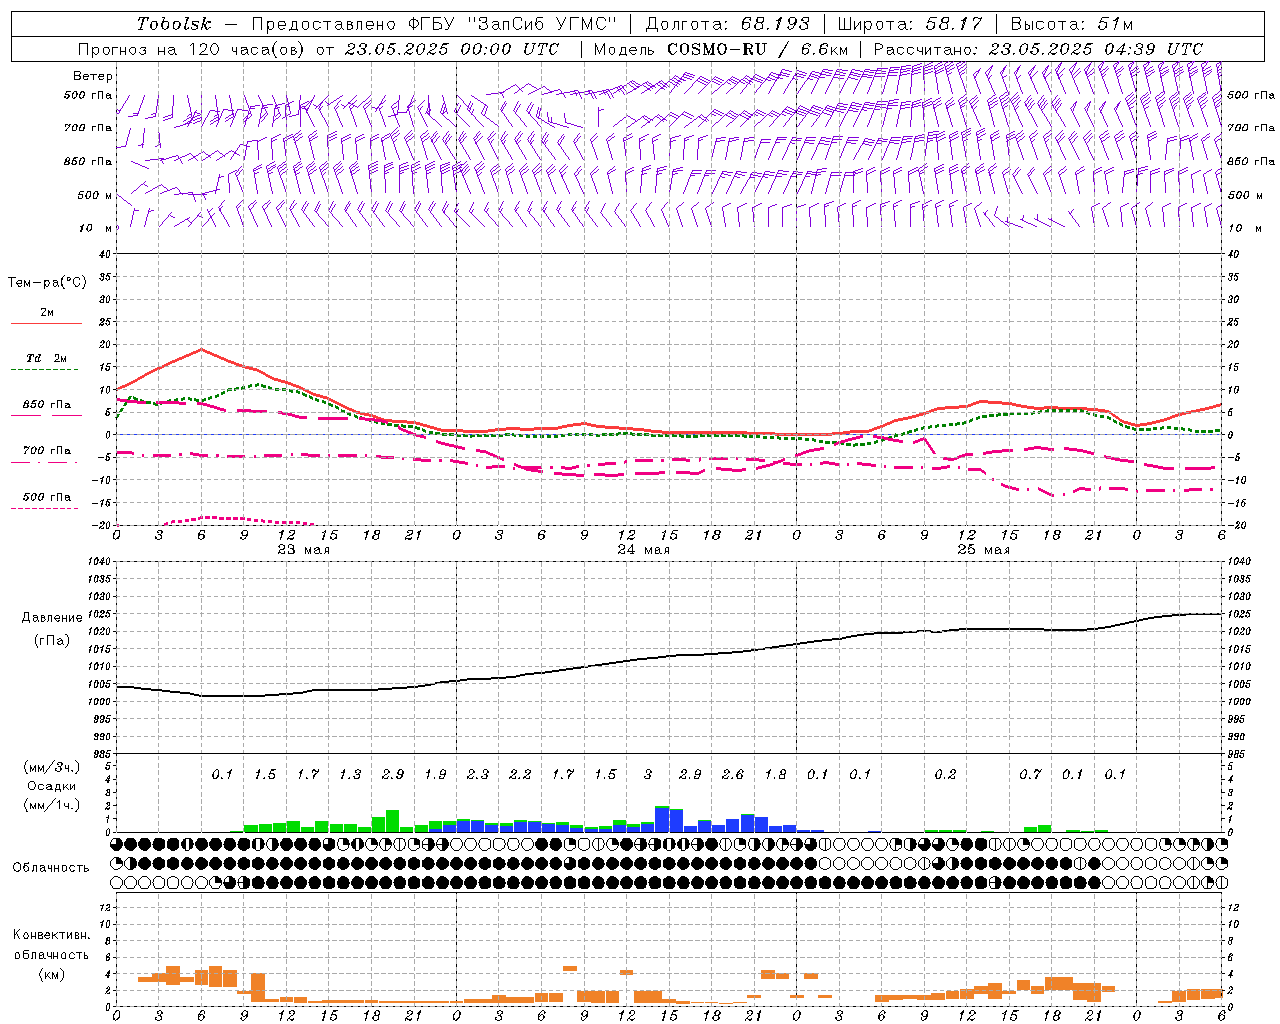Click the 3-hour precipitation value '0.7'
1280x1024 pixels.
[x=1030, y=775]
